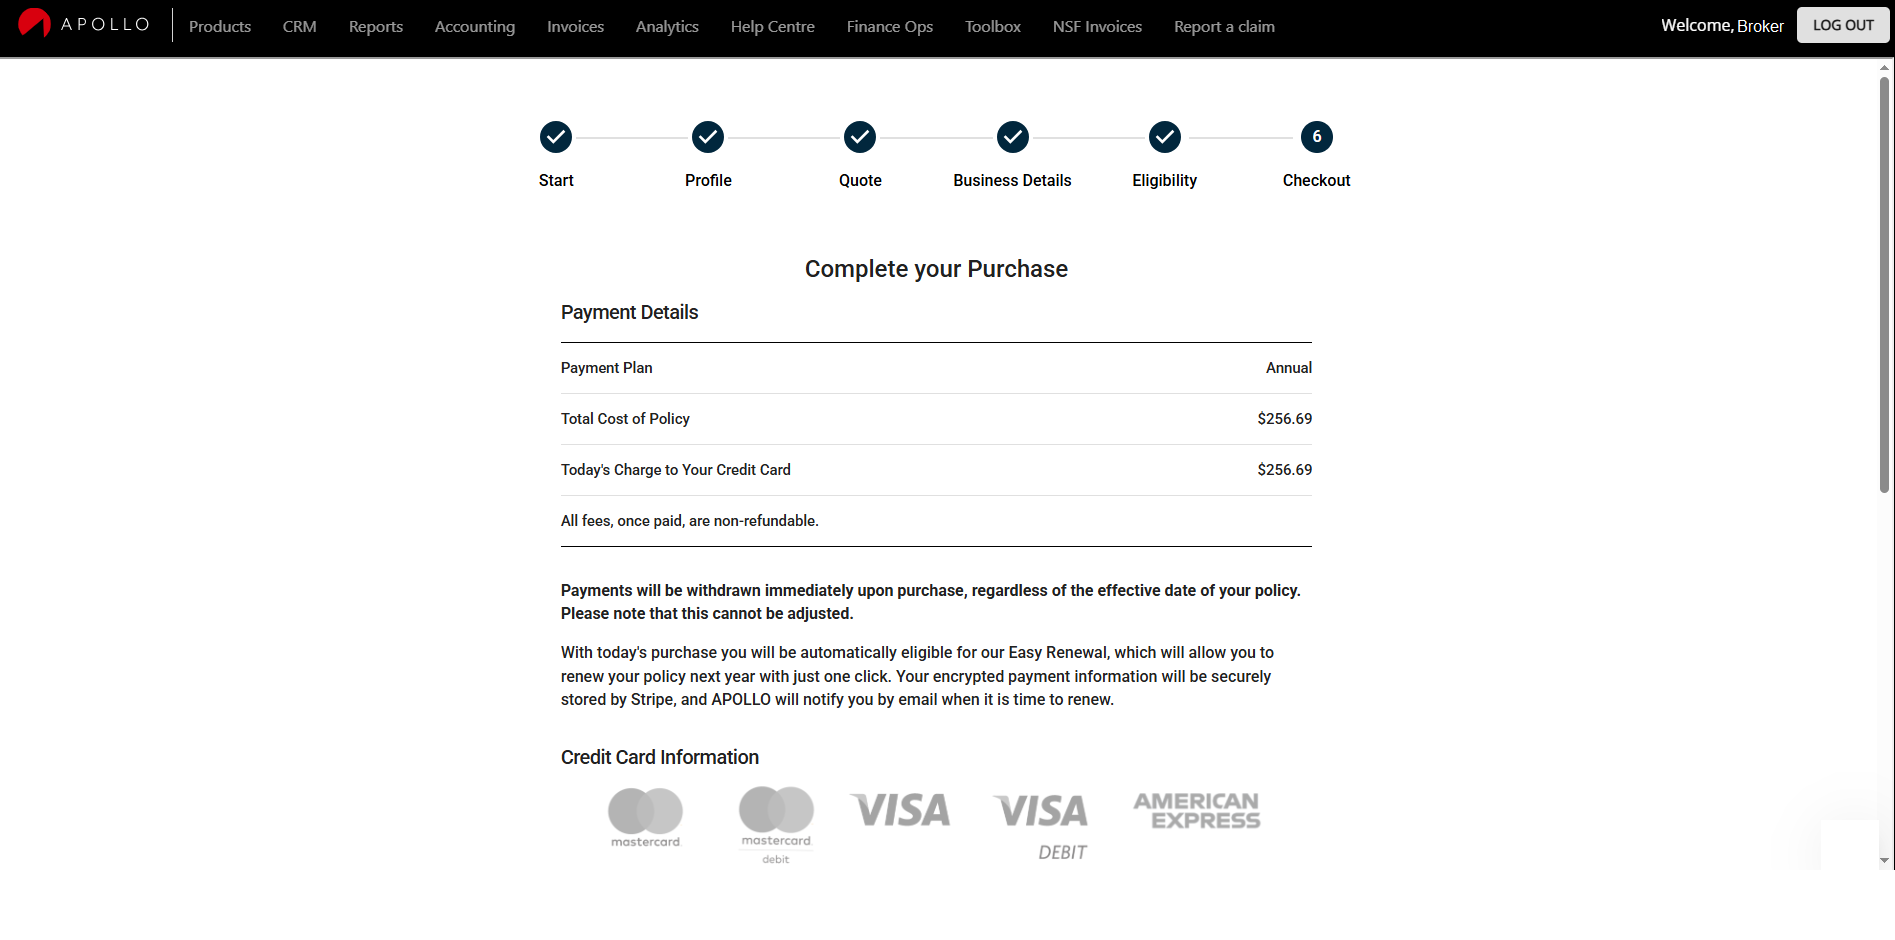Open the Finance Ops menu

[889, 27]
